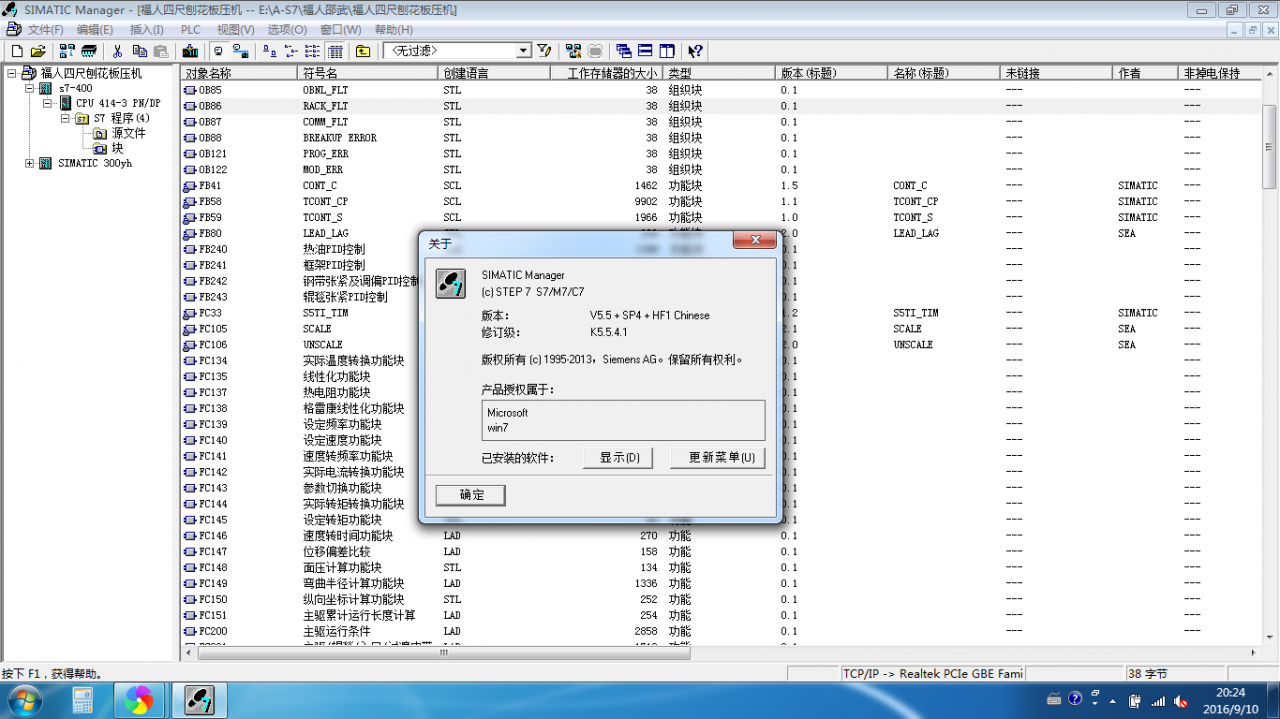The height and width of the screenshot is (719, 1280).
Task: Select the FC200 主驱运行条件 block icon
Action: coord(190,632)
